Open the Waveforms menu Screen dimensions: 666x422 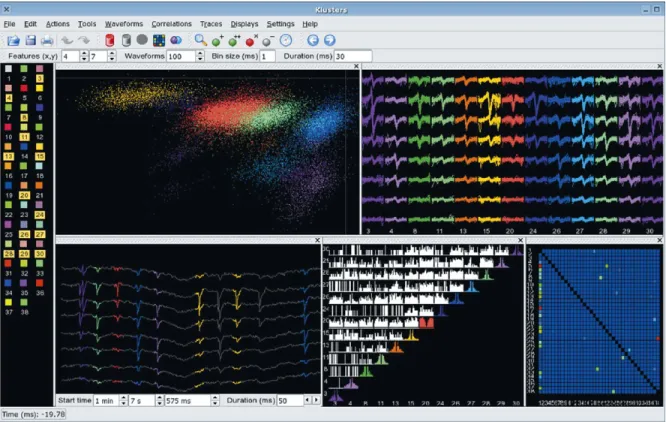(124, 24)
